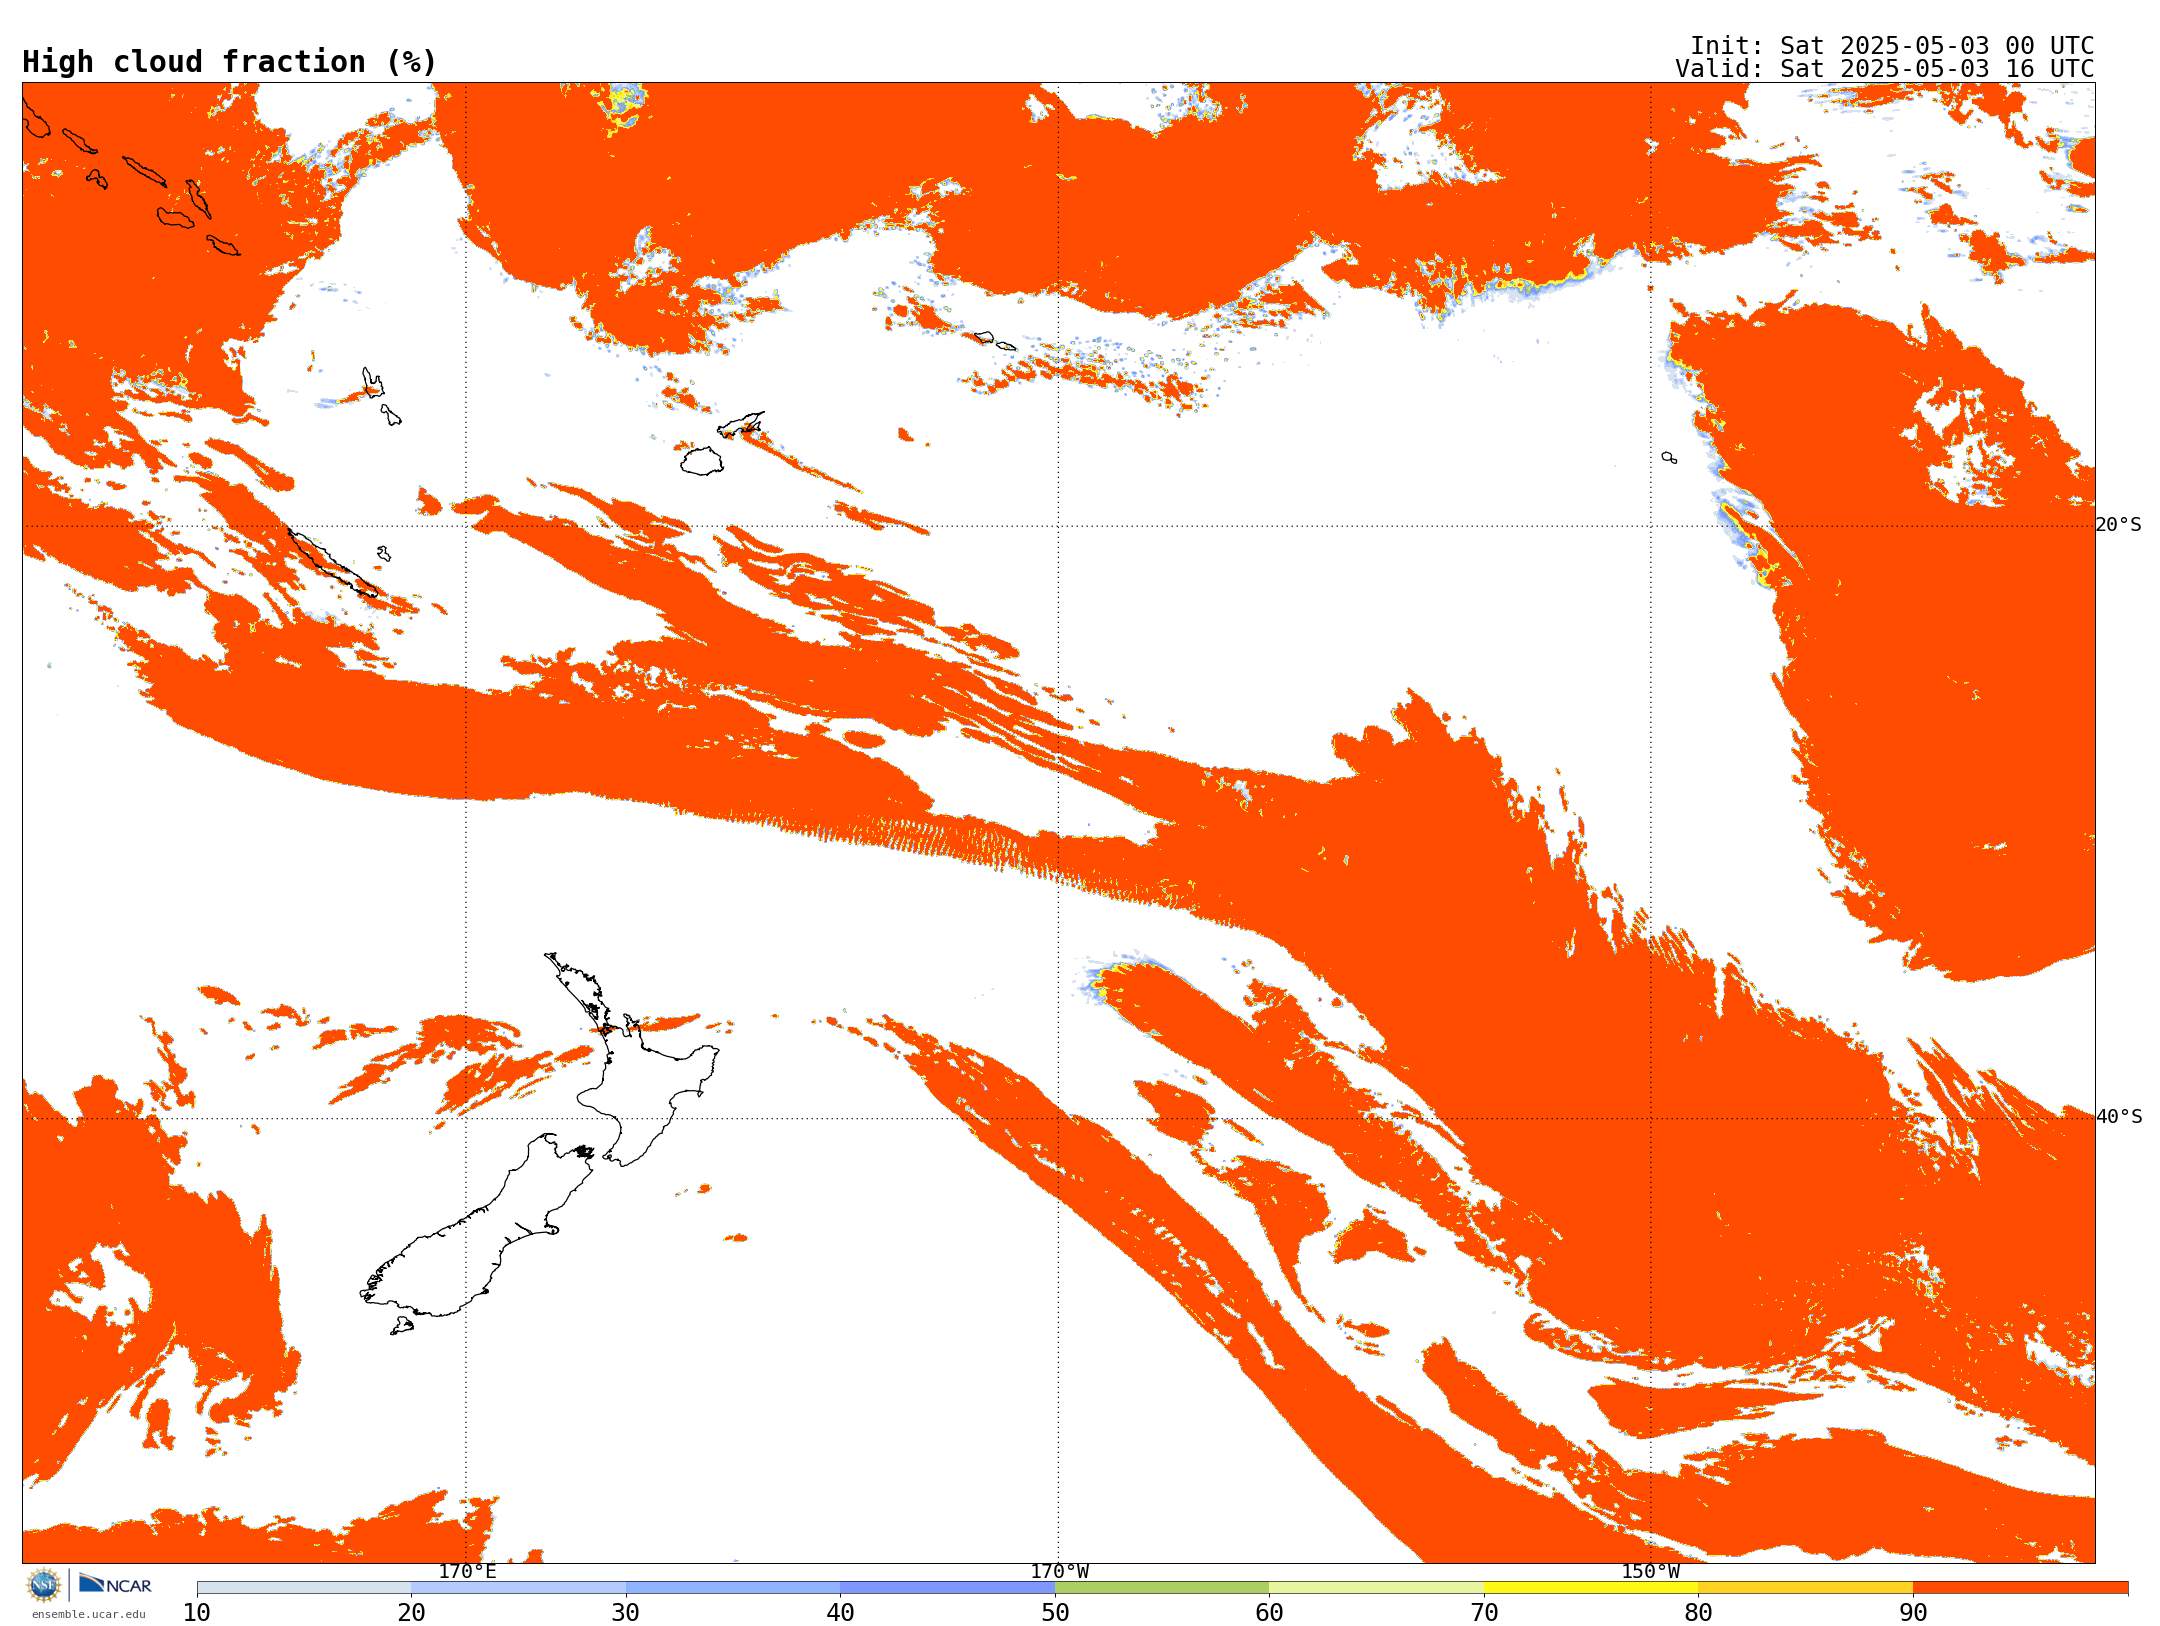The height and width of the screenshot is (1626, 2160).
Task: Click the 60-70 pale yellow-green colorbar segment
Action: pos(1376,1588)
